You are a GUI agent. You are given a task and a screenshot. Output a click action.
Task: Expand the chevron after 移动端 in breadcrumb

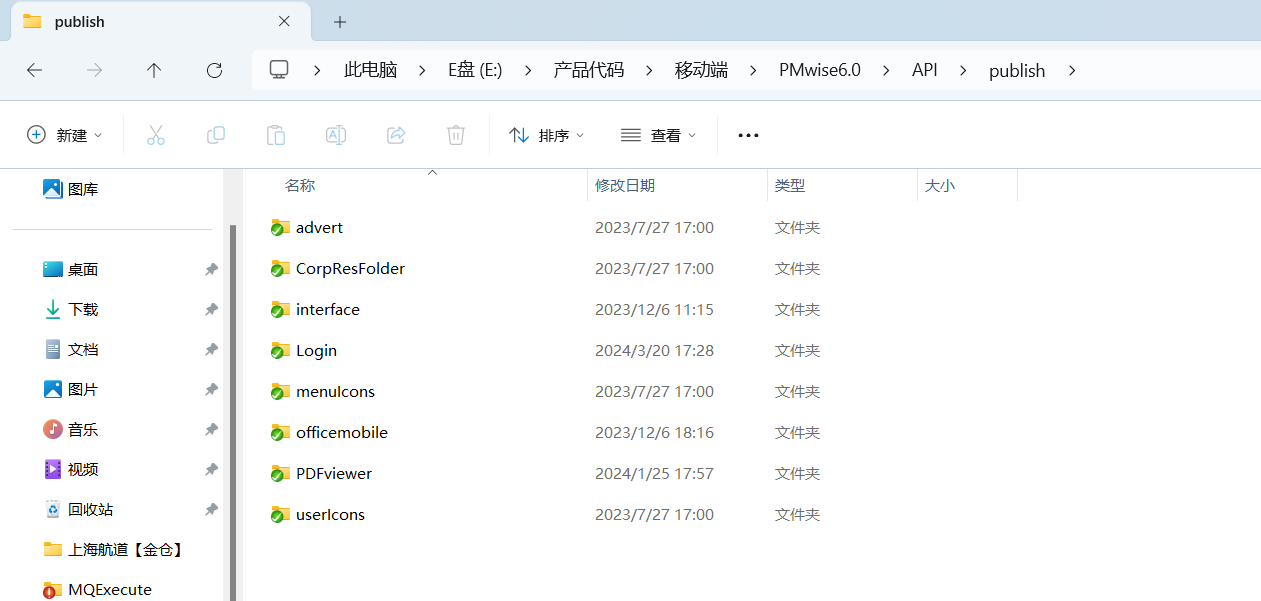pos(753,70)
